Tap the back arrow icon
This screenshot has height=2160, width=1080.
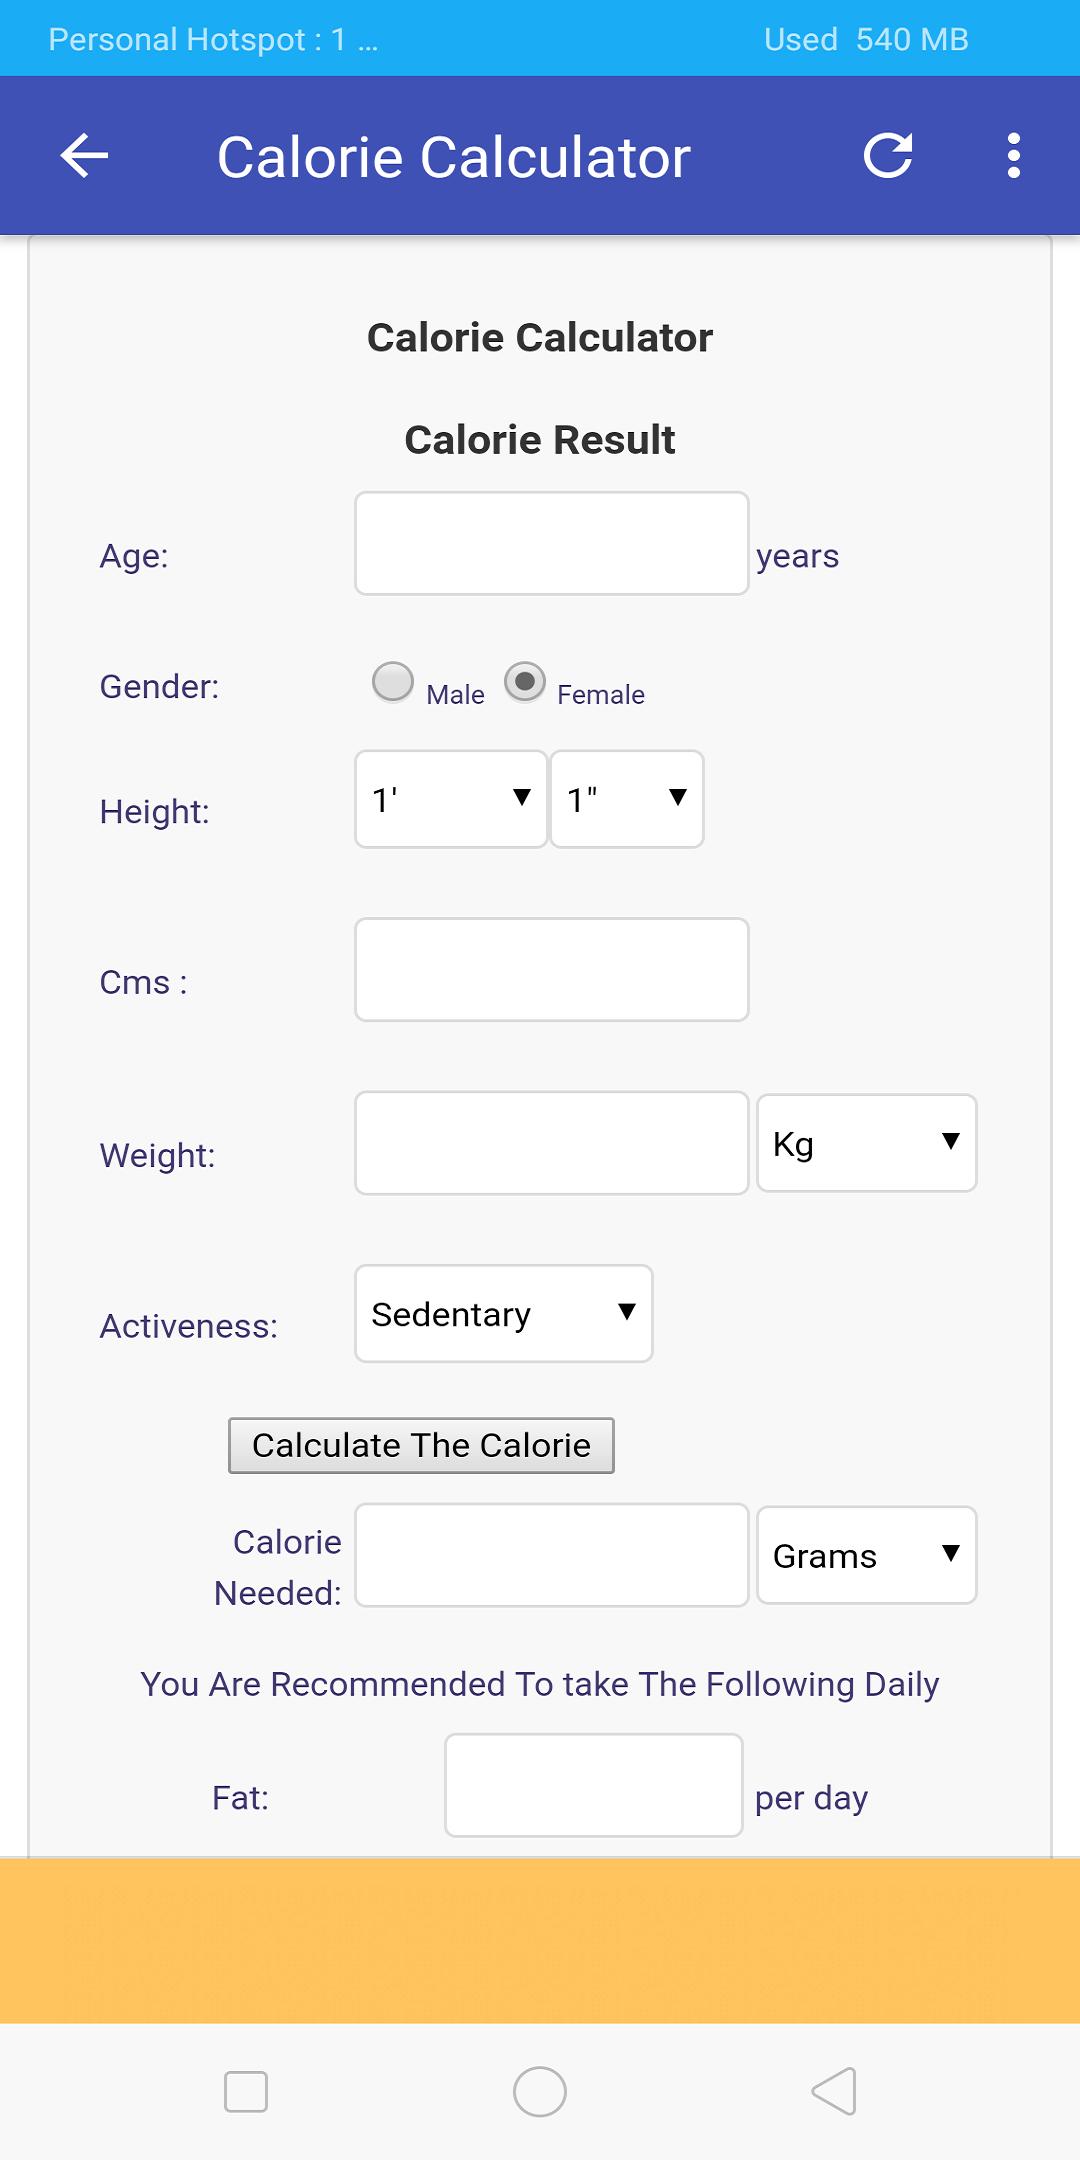84,156
